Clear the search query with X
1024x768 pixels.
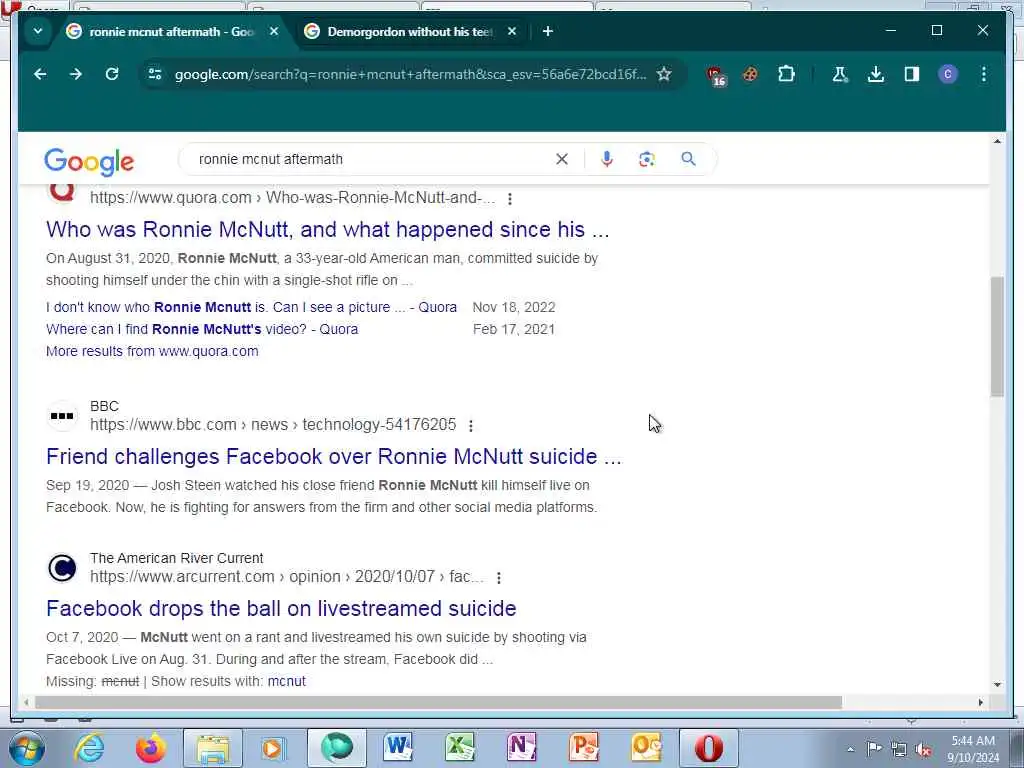(562, 159)
